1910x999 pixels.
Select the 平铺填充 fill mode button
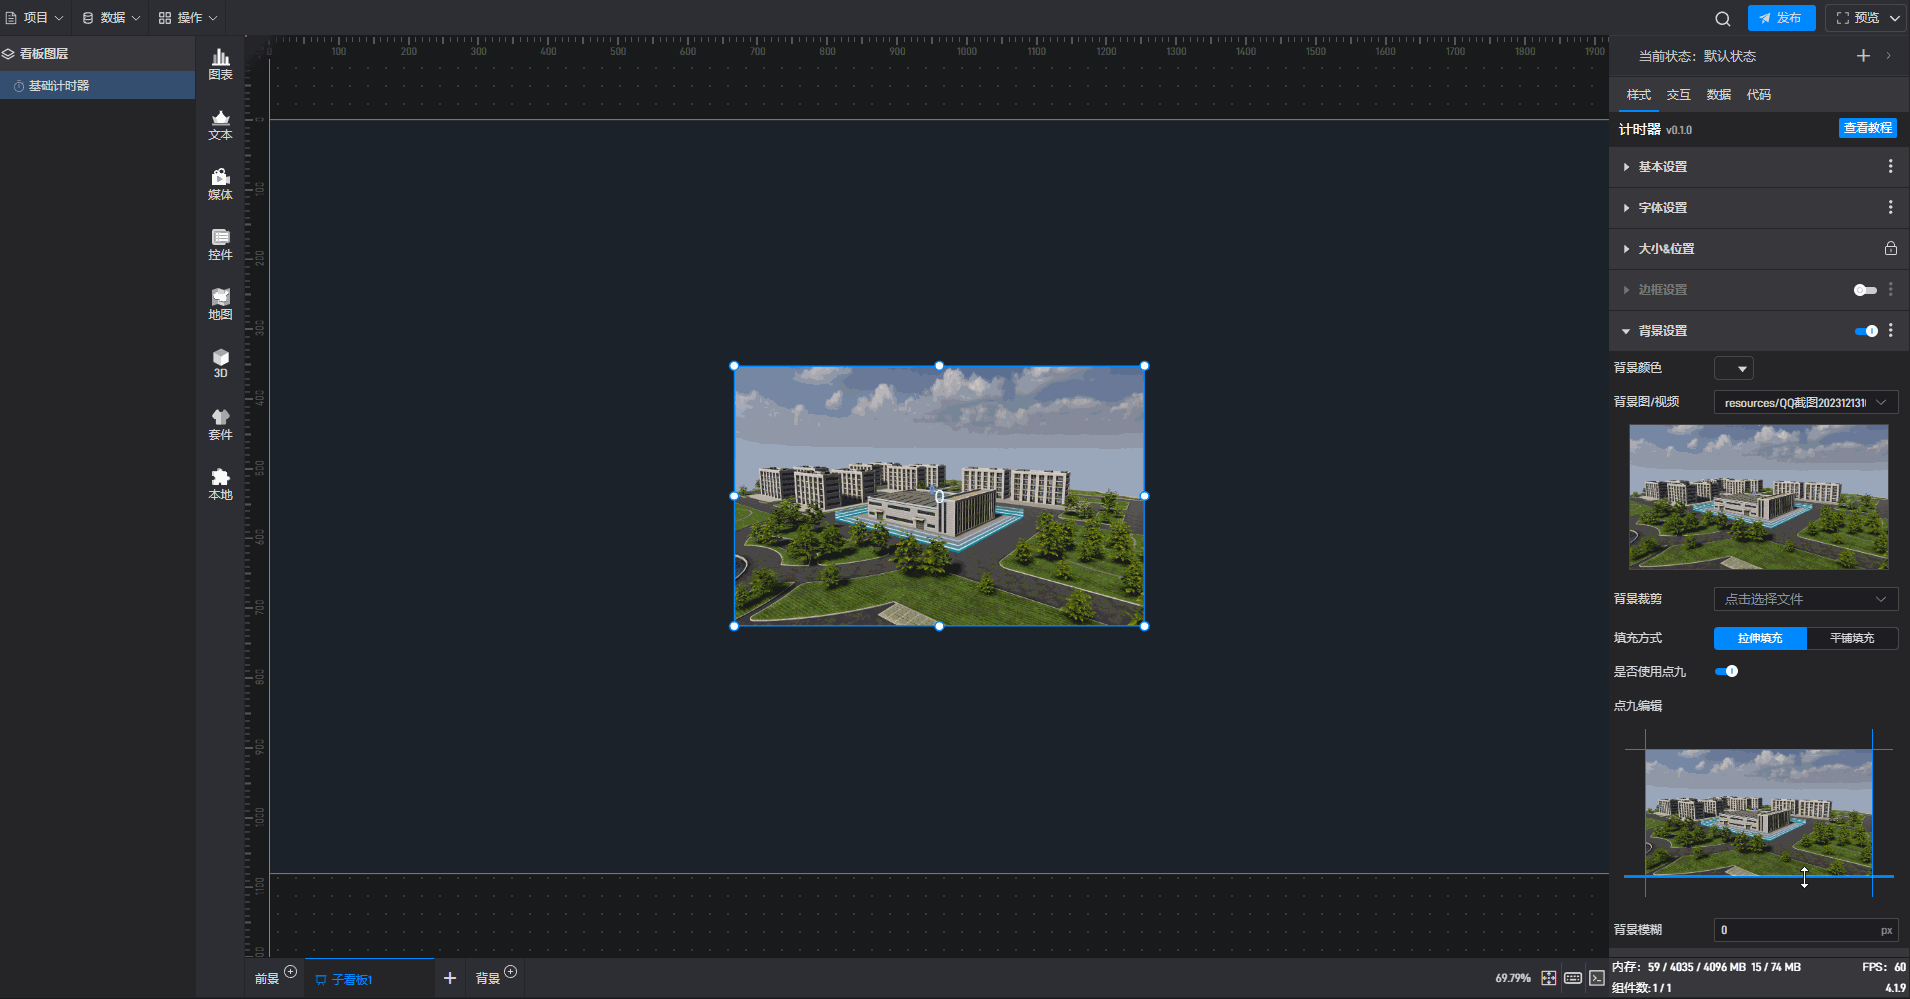[x=1851, y=638]
